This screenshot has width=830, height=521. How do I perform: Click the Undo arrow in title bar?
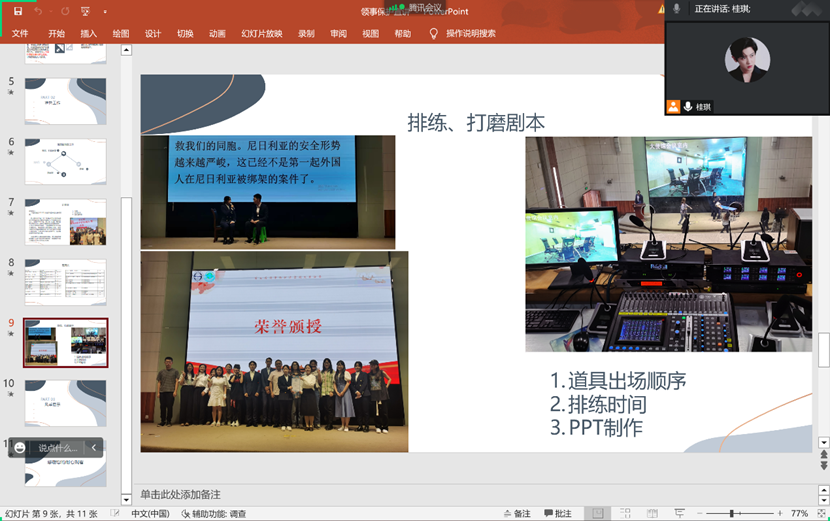[x=38, y=11]
